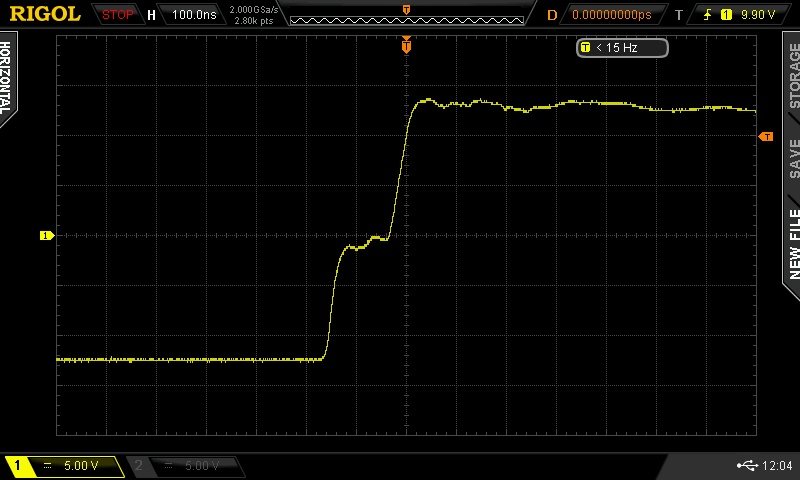The image size is (800, 480).
Task: Click the RIGOL logo
Action: point(45,14)
